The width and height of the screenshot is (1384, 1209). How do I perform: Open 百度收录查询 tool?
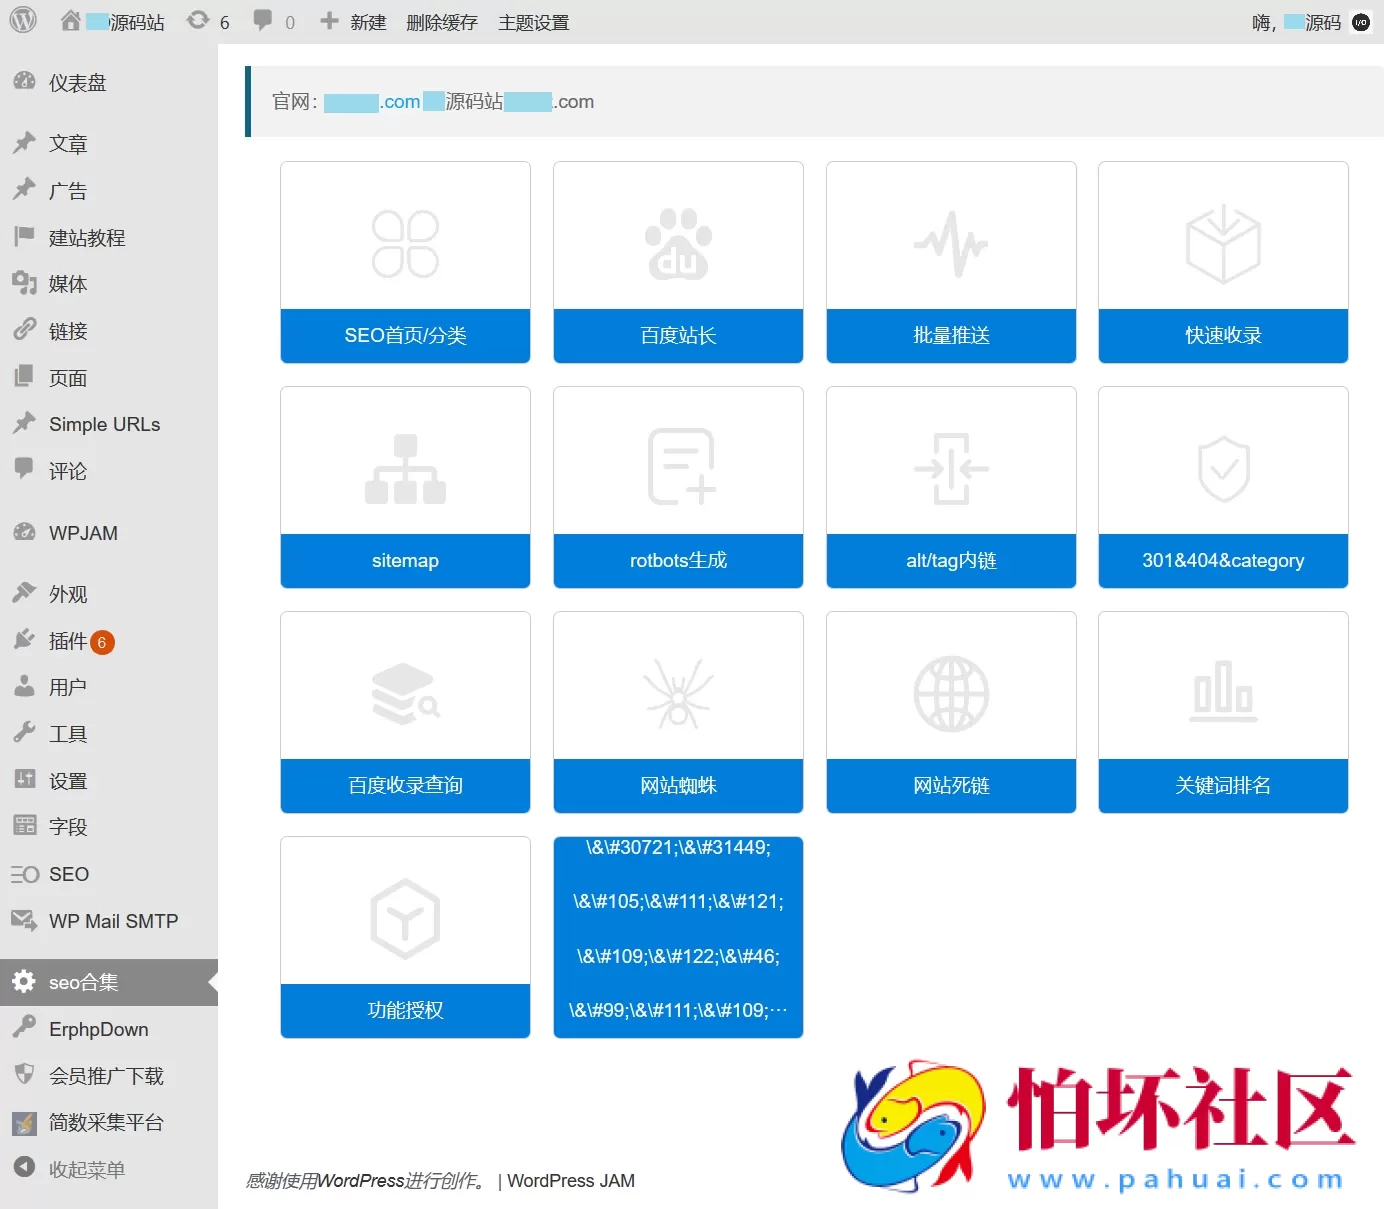(x=405, y=786)
